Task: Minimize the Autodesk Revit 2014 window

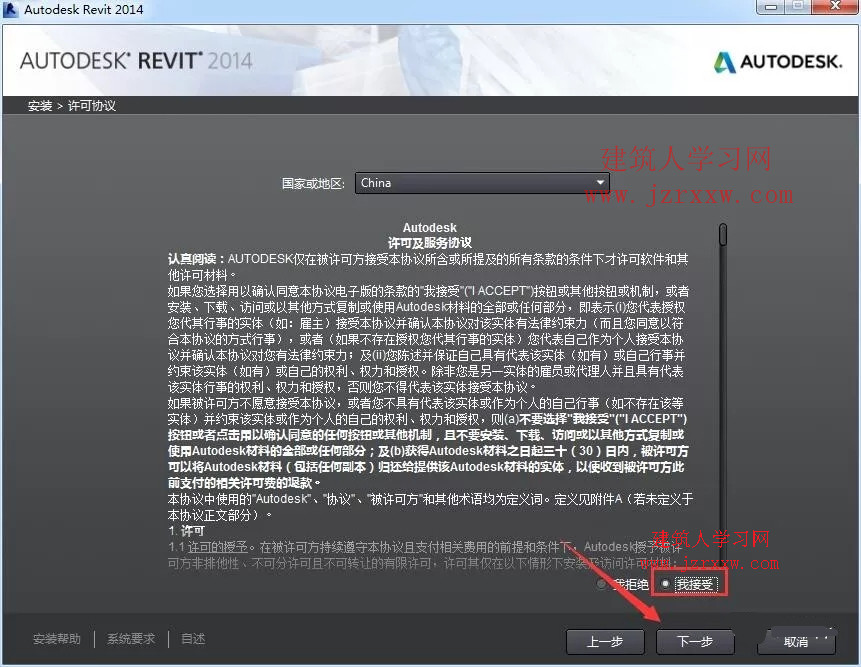Action: click(771, 7)
